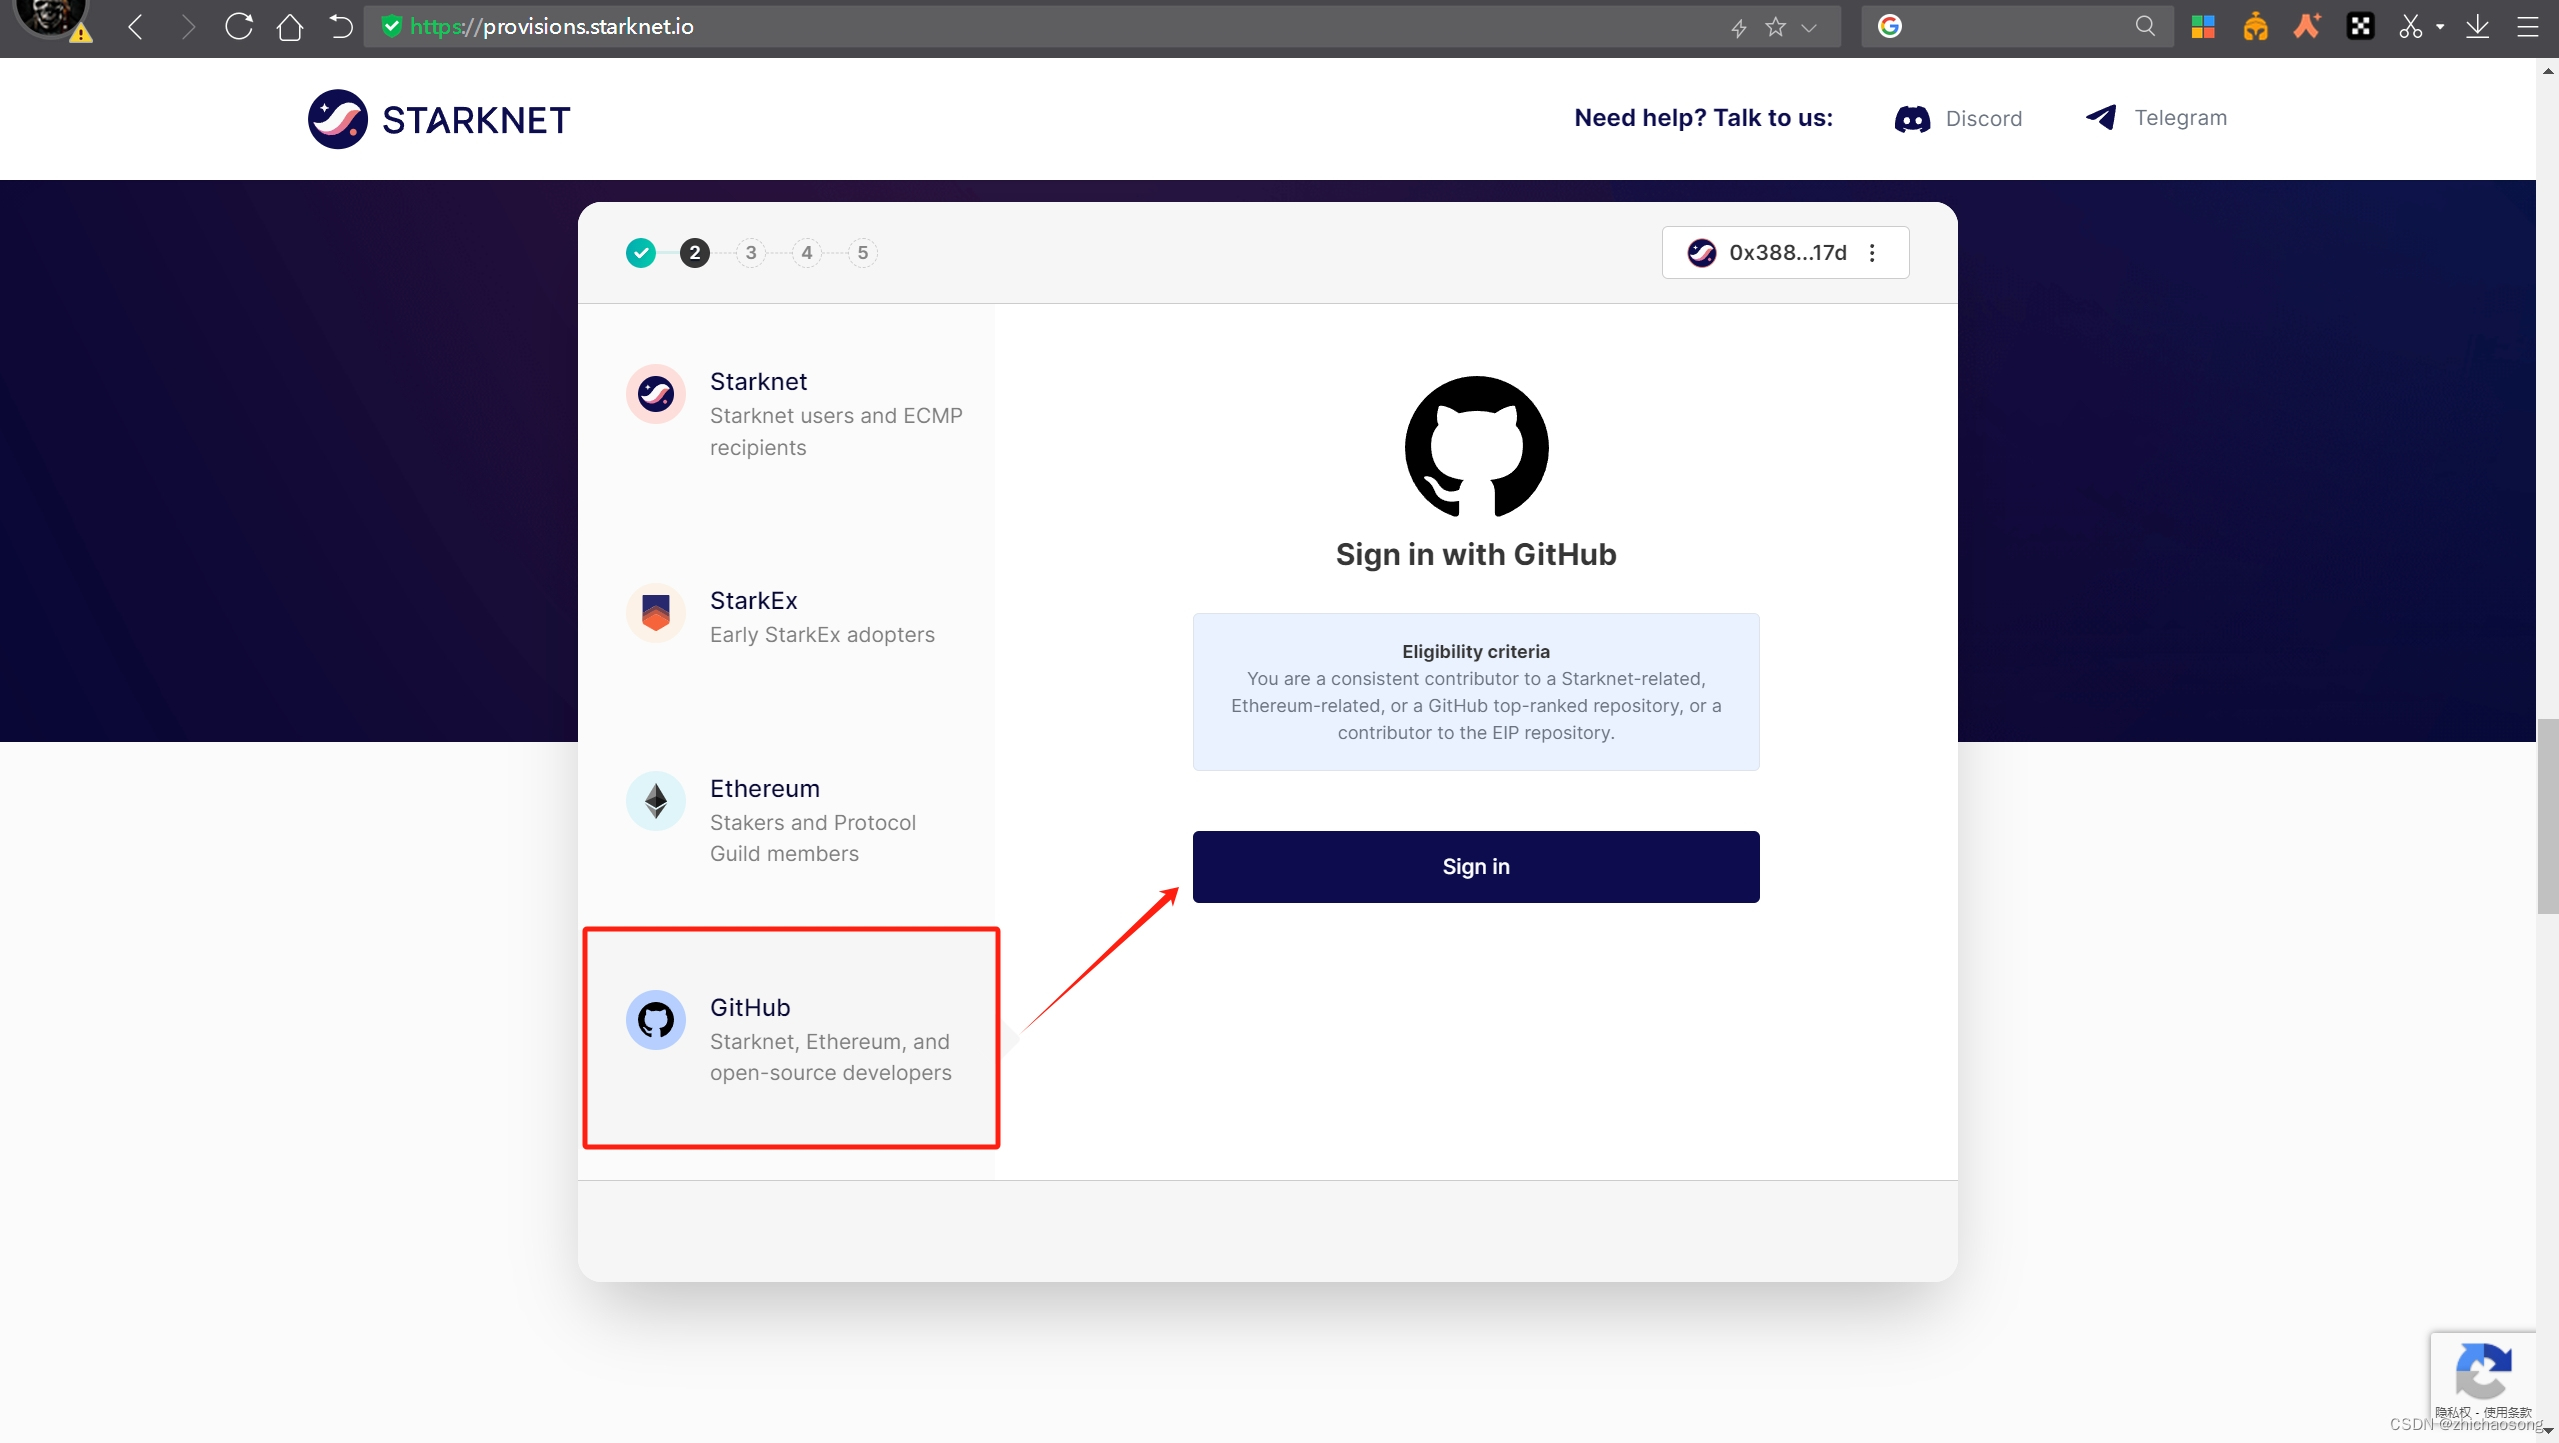Go back in browser history
2559x1443 pixels.
click(136, 27)
